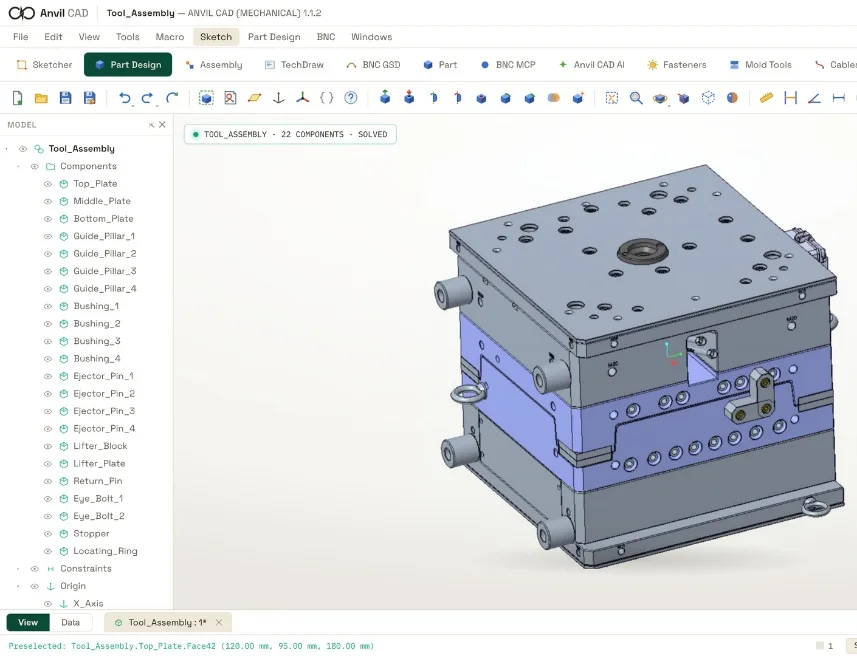Open the Part Design menu in the menu bar
Viewport: 857px width, 656px height.
point(274,37)
